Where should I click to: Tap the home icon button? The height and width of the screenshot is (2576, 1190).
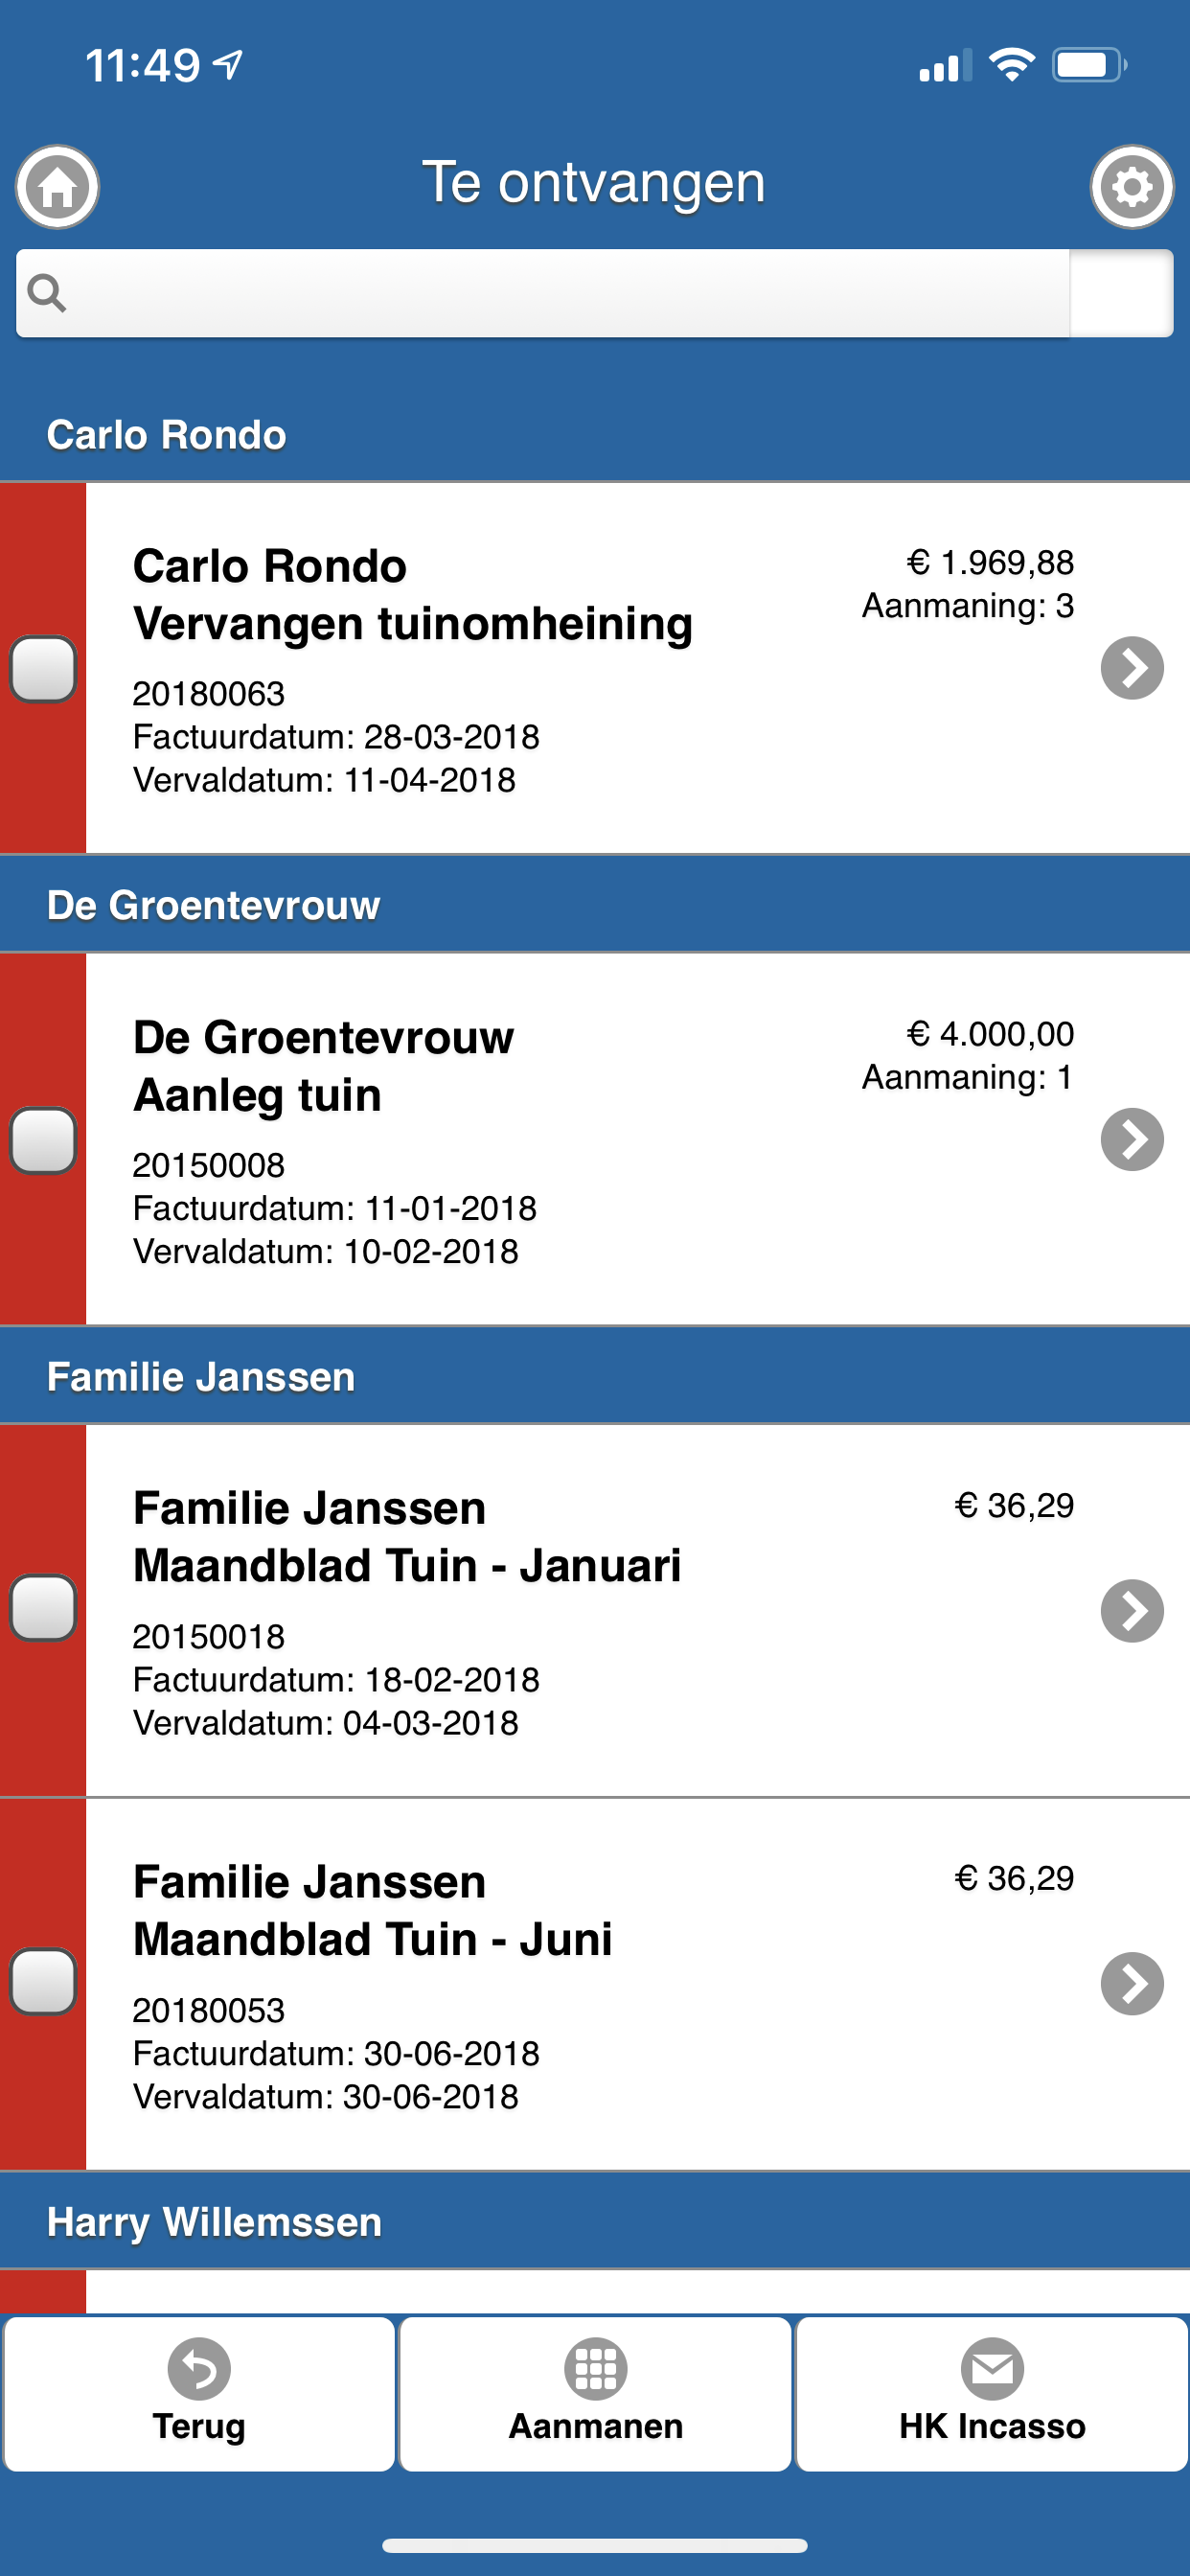[x=57, y=187]
